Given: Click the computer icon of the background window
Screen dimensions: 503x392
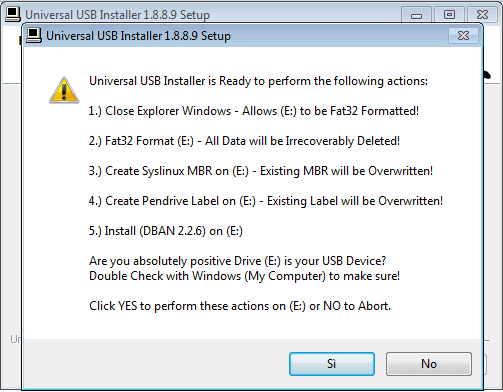Looking at the screenshot, I should click(x=13, y=15).
